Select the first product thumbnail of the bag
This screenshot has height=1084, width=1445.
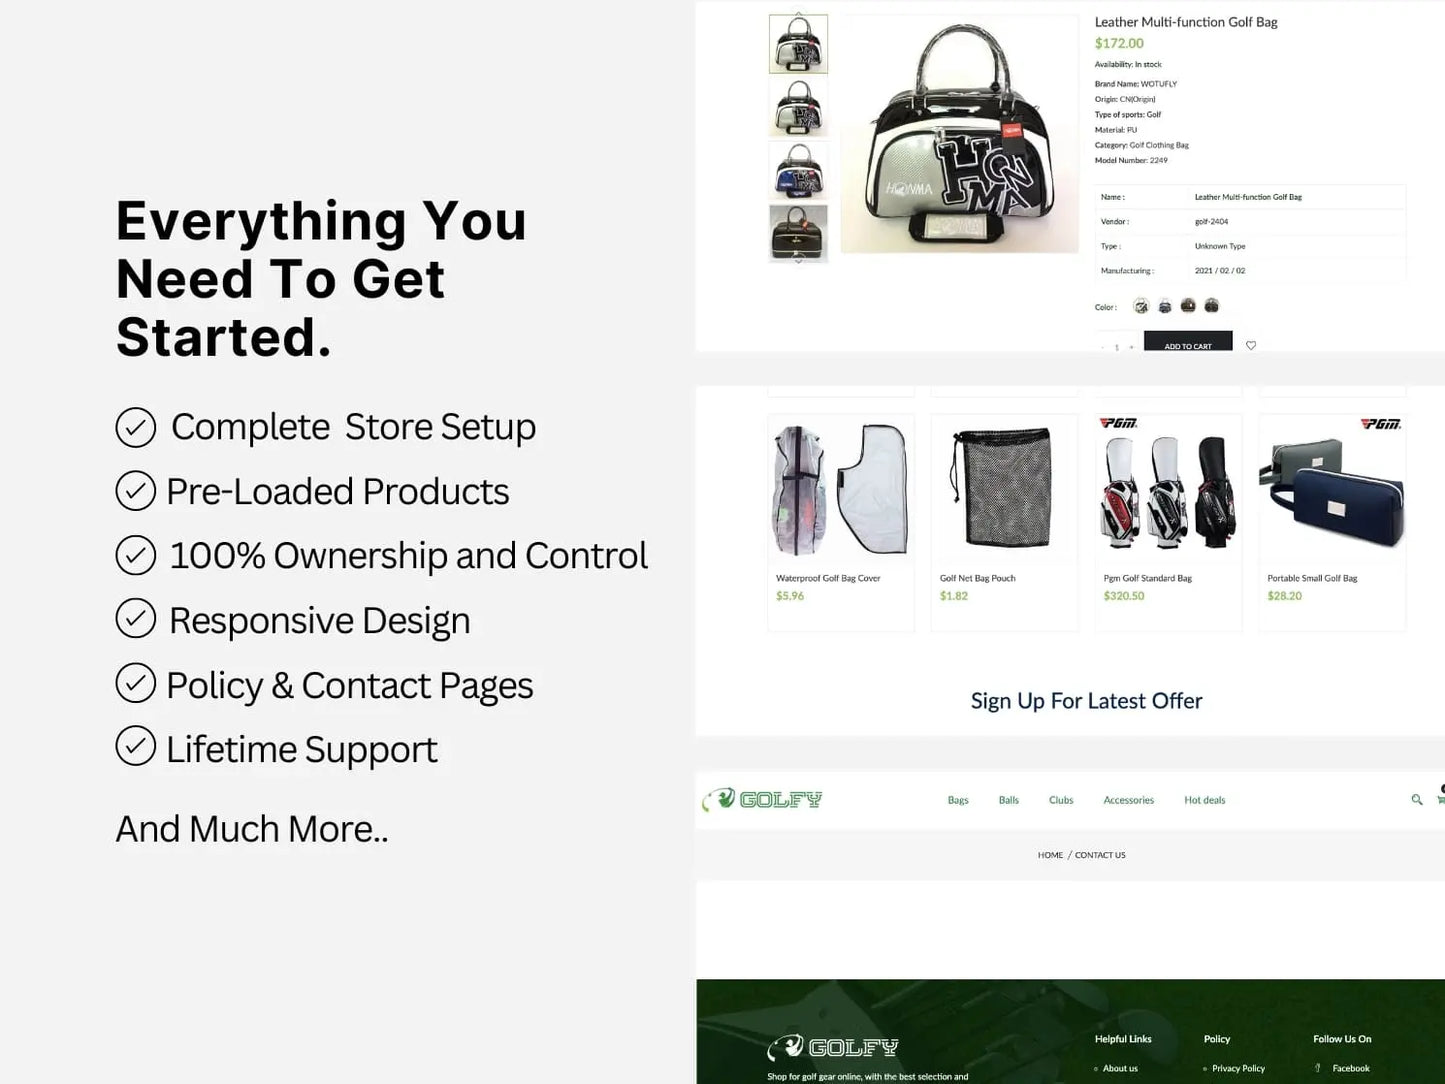pyautogui.click(x=798, y=44)
